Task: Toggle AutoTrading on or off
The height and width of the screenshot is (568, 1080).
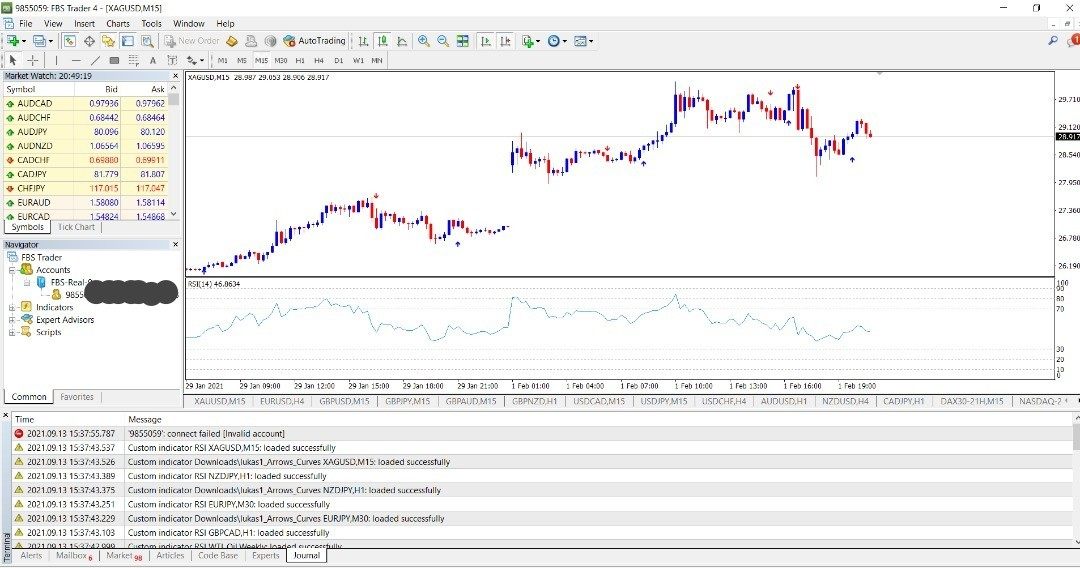Action: [315, 41]
